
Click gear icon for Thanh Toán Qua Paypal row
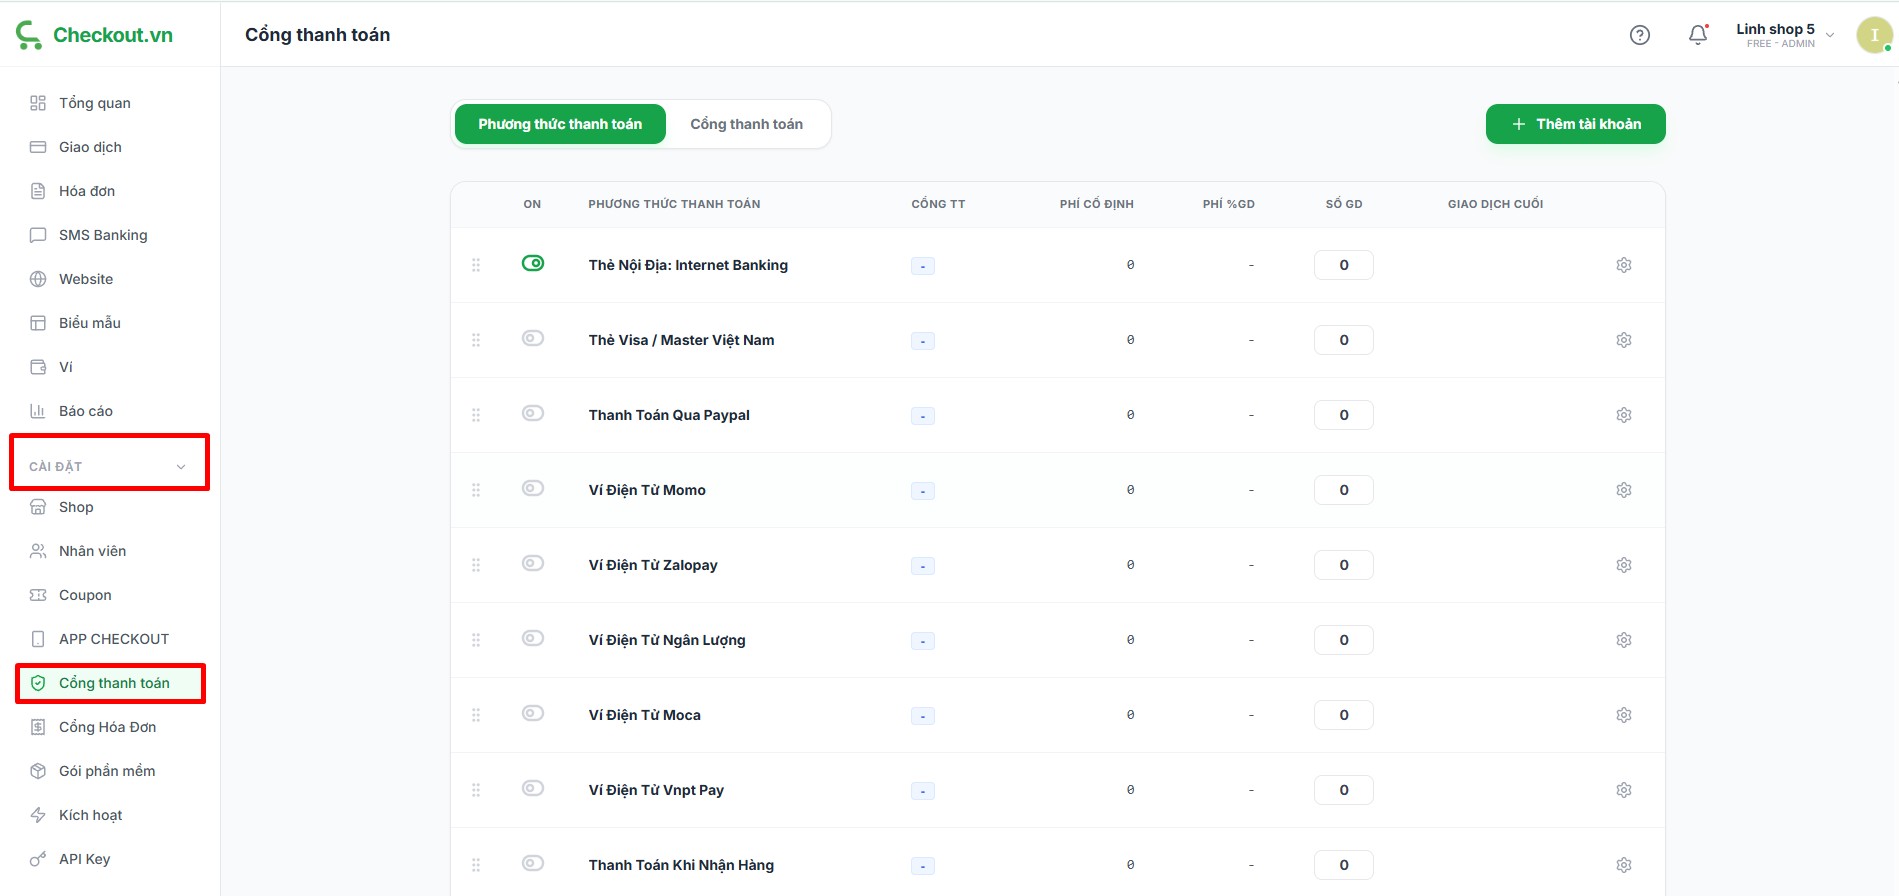point(1623,415)
